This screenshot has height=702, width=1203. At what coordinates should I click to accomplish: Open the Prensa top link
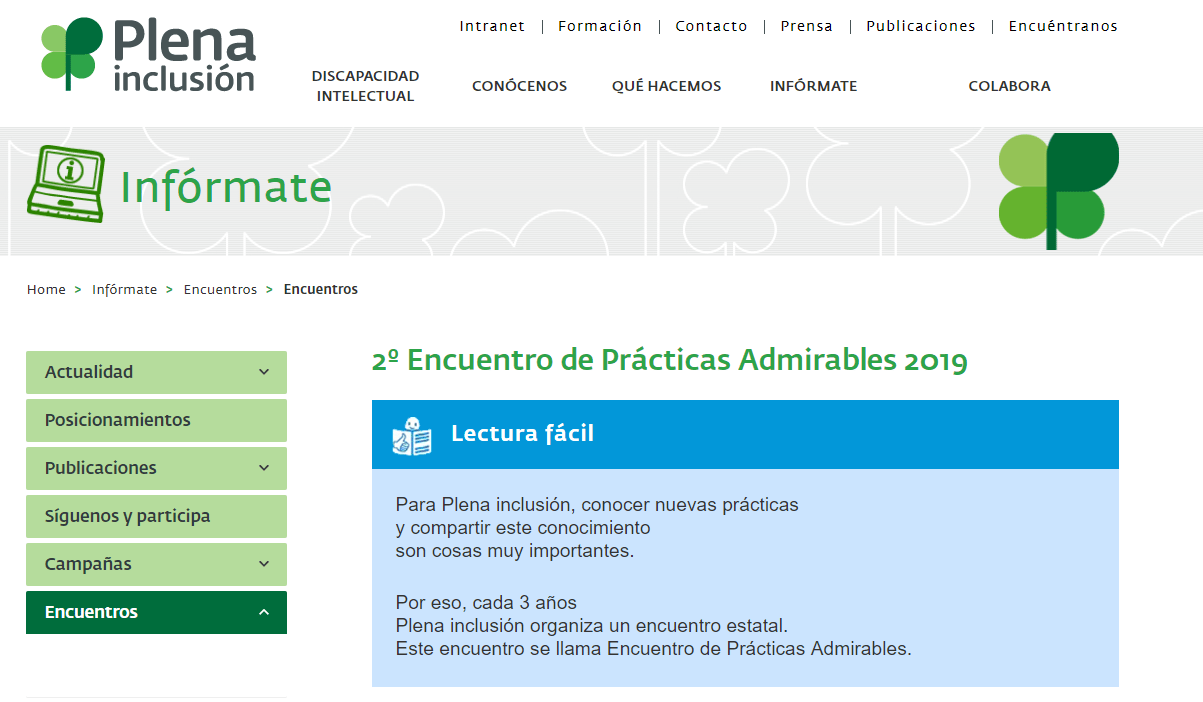click(x=806, y=27)
